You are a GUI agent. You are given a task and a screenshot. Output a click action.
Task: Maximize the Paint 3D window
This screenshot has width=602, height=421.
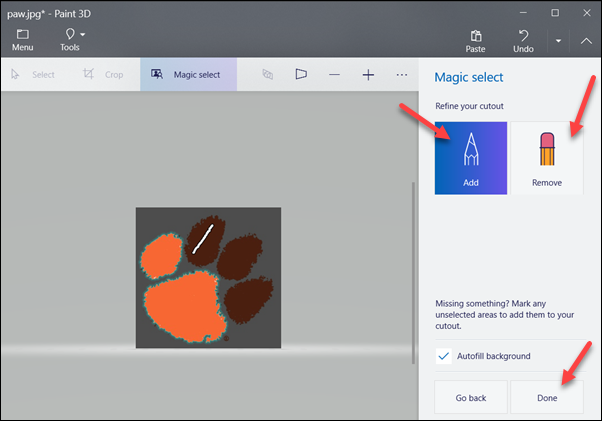tap(555, 13)
